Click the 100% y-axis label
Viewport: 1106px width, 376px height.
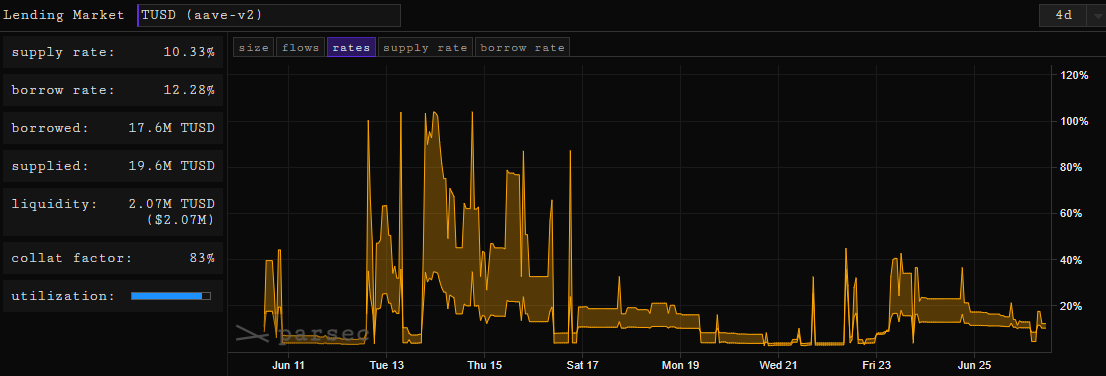(1075, 121)
